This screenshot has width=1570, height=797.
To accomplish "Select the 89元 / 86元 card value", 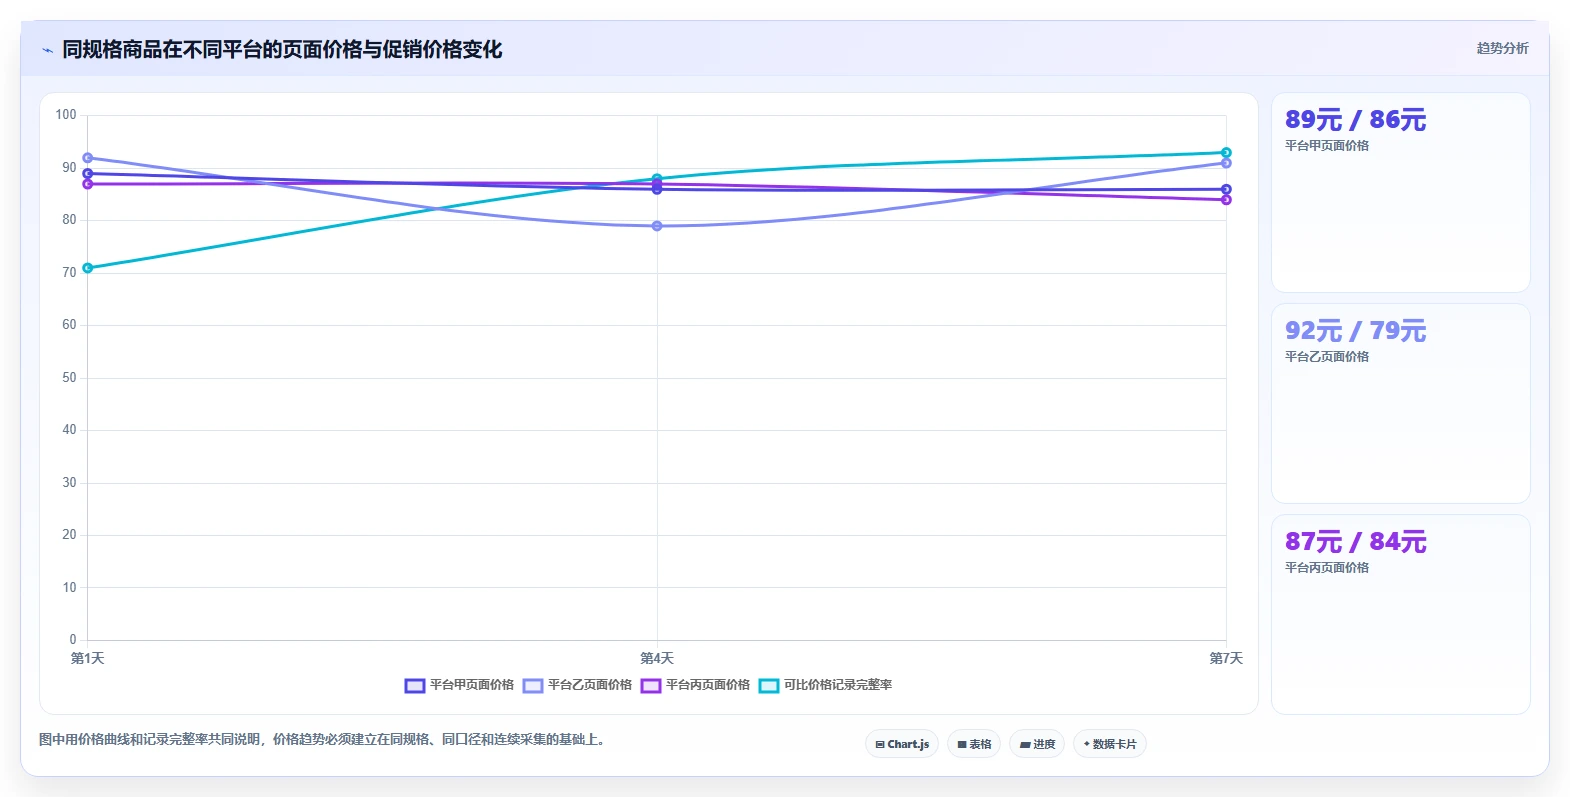I will [1355, 120].
